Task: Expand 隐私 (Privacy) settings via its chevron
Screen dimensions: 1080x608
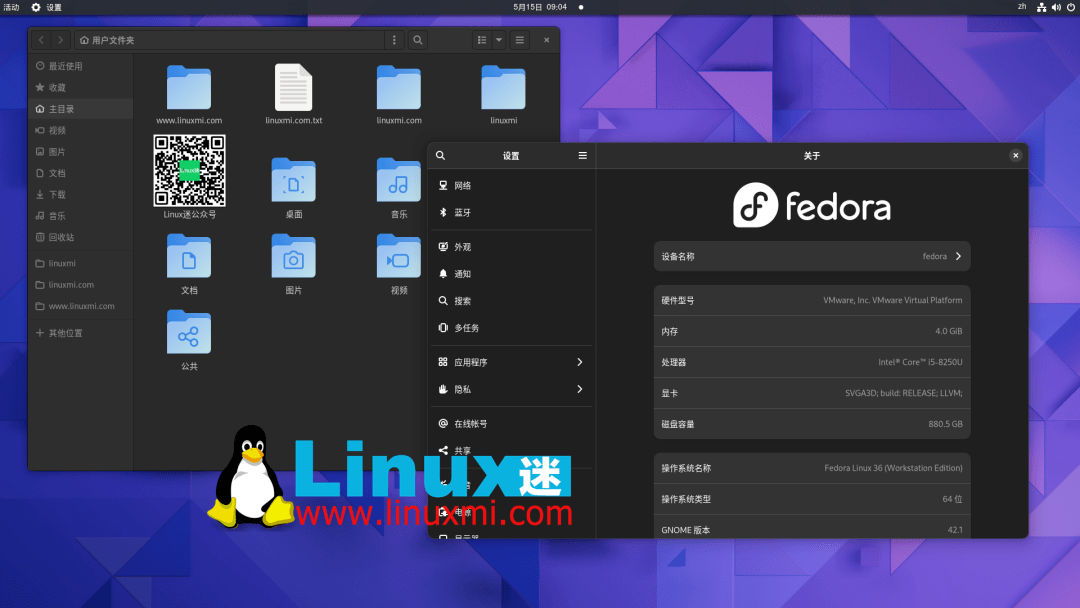Action: coord(579,389)
